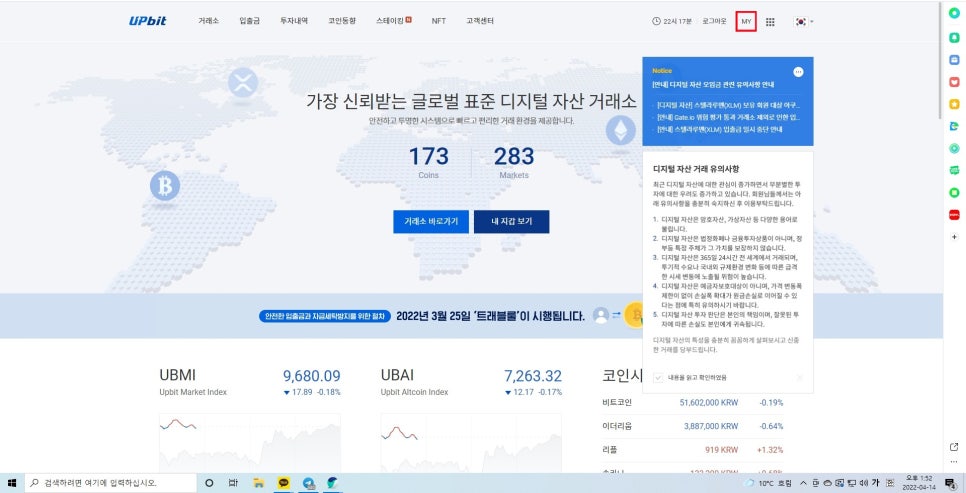Viewport: 966px width, 493px height.
Task: Select the 리플 row
Action: pyautogui.click(x=693, y=449)
